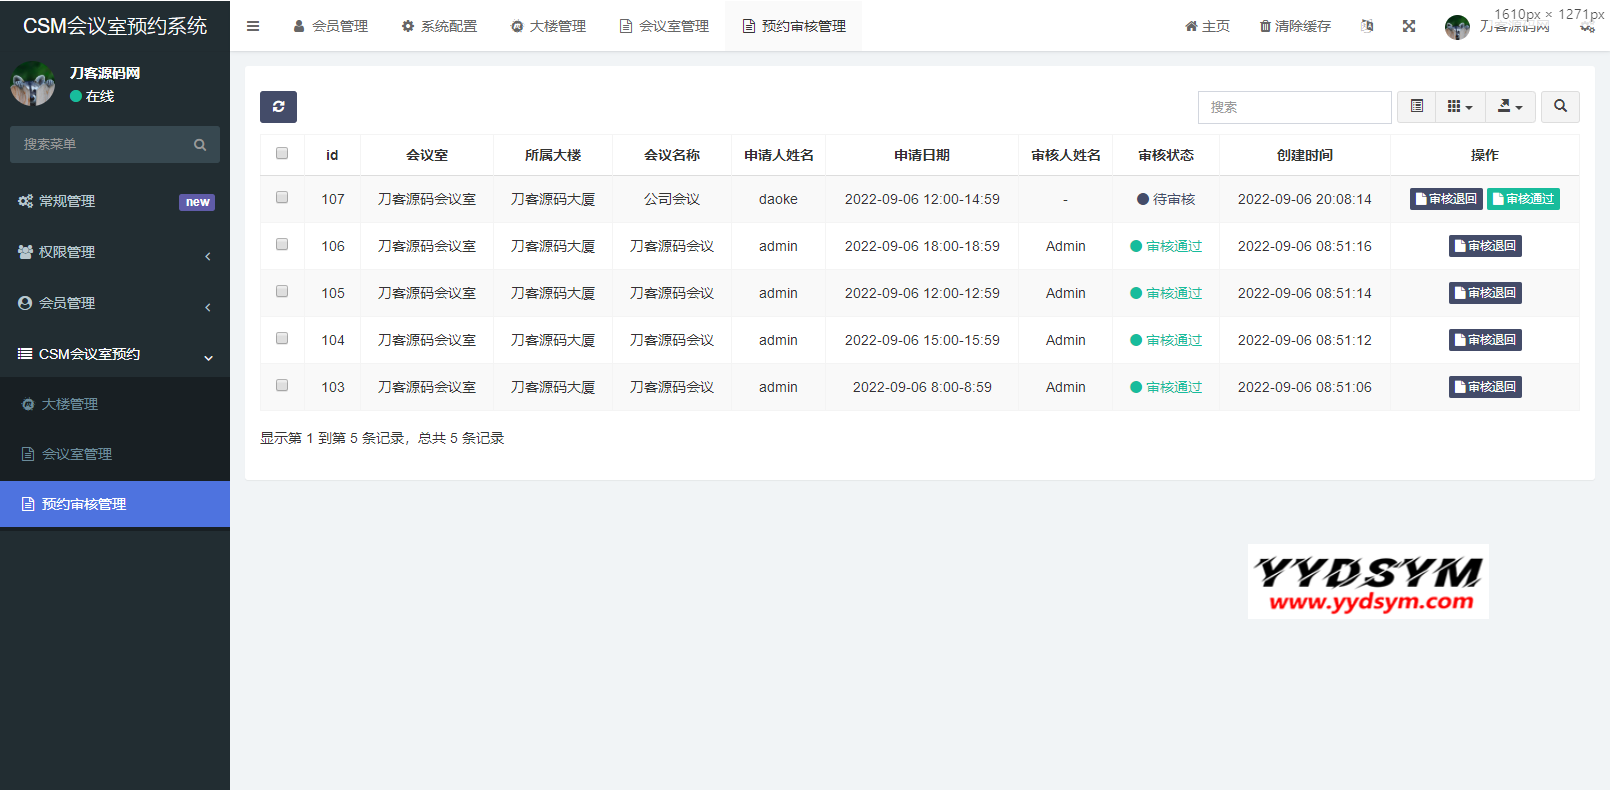Select the checkbox for row 107

click(282, 198)
